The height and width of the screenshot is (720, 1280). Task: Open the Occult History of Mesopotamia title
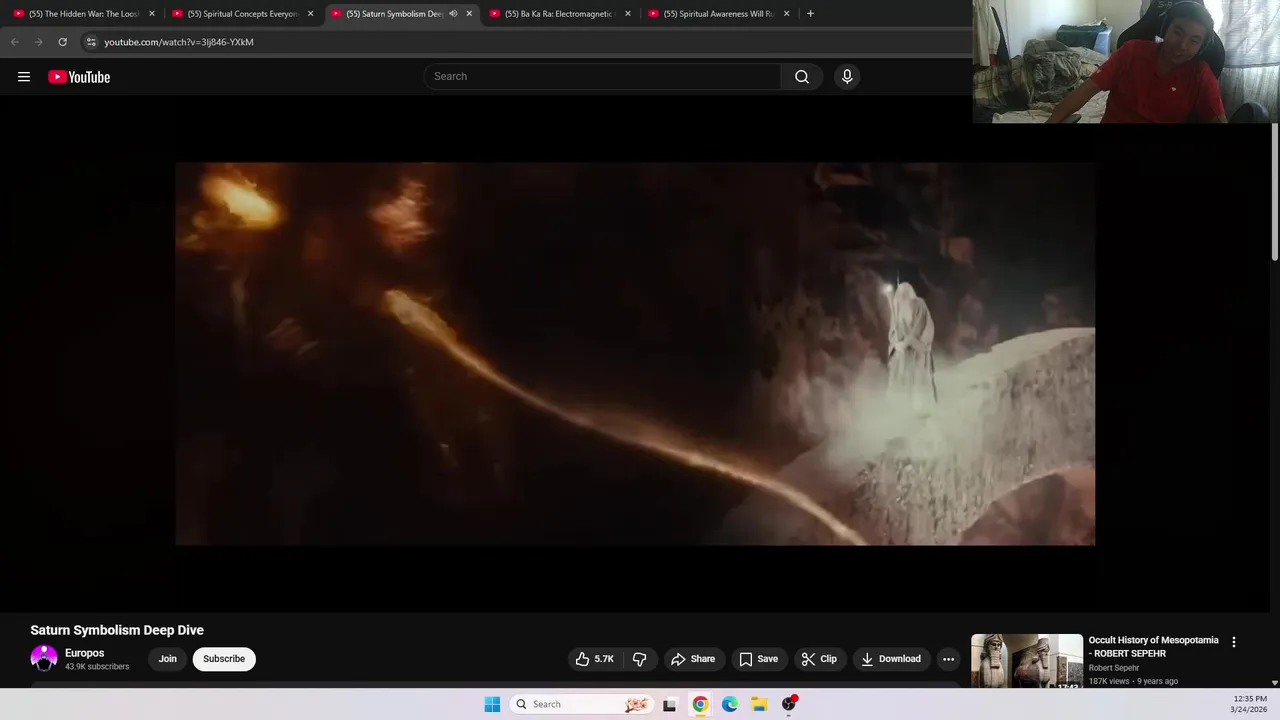(1153, 646)
